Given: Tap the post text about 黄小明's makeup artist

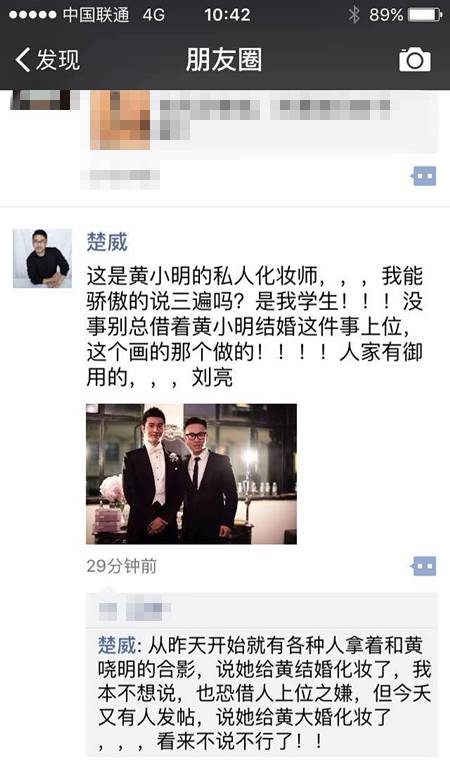Looking at the screenshot, I should (254, 326).
